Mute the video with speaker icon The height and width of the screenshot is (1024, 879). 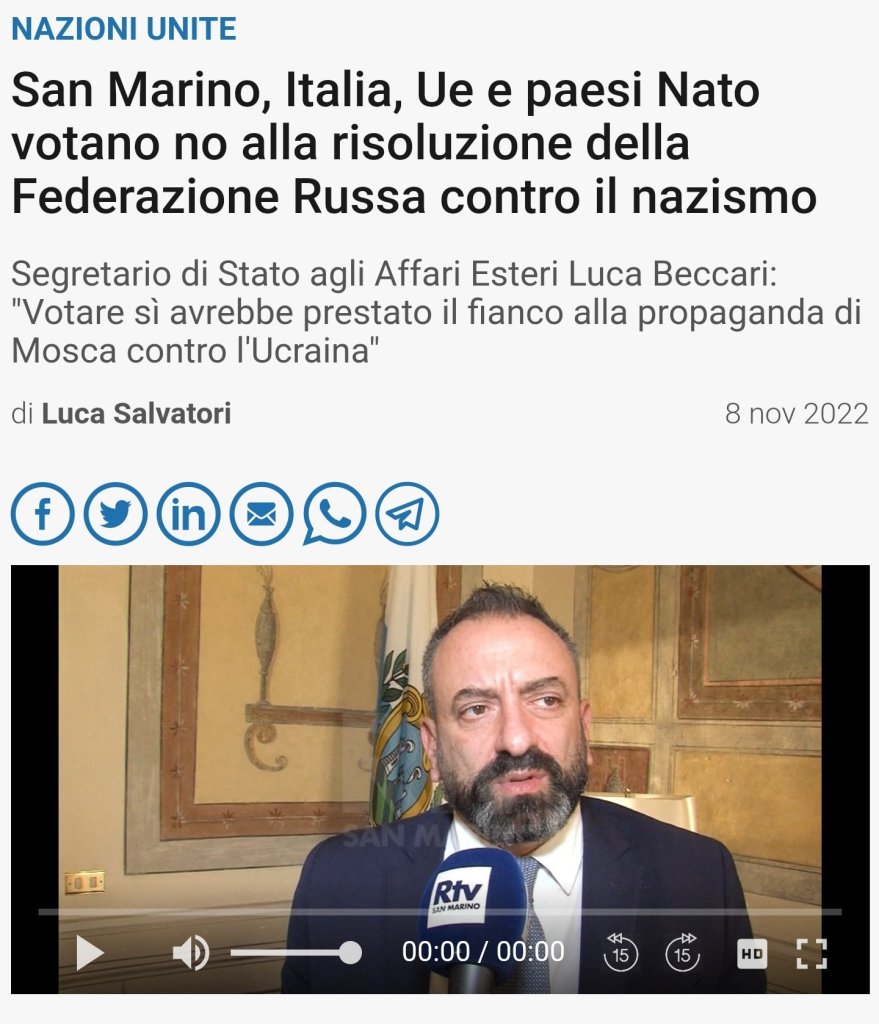click(x=190, y=953)
